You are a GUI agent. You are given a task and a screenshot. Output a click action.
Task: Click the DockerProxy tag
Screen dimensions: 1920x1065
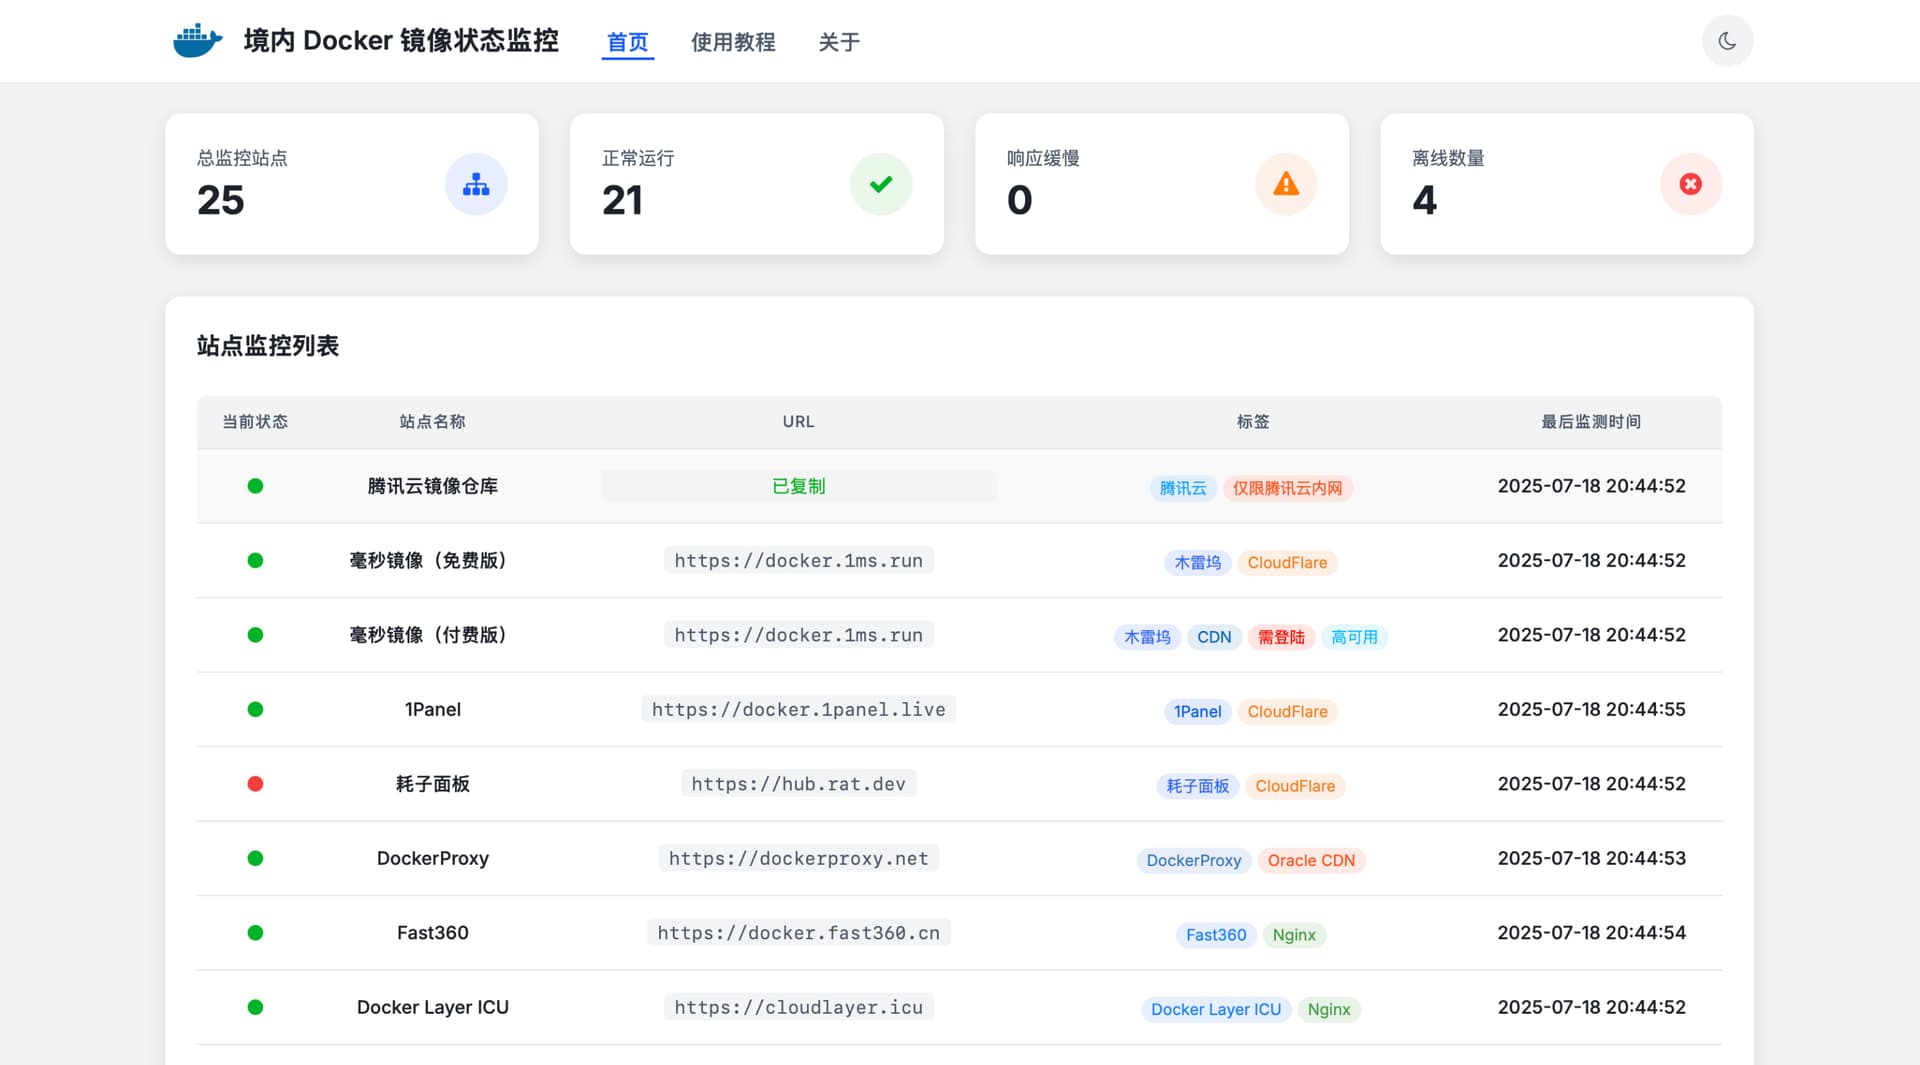(1194, 860)
